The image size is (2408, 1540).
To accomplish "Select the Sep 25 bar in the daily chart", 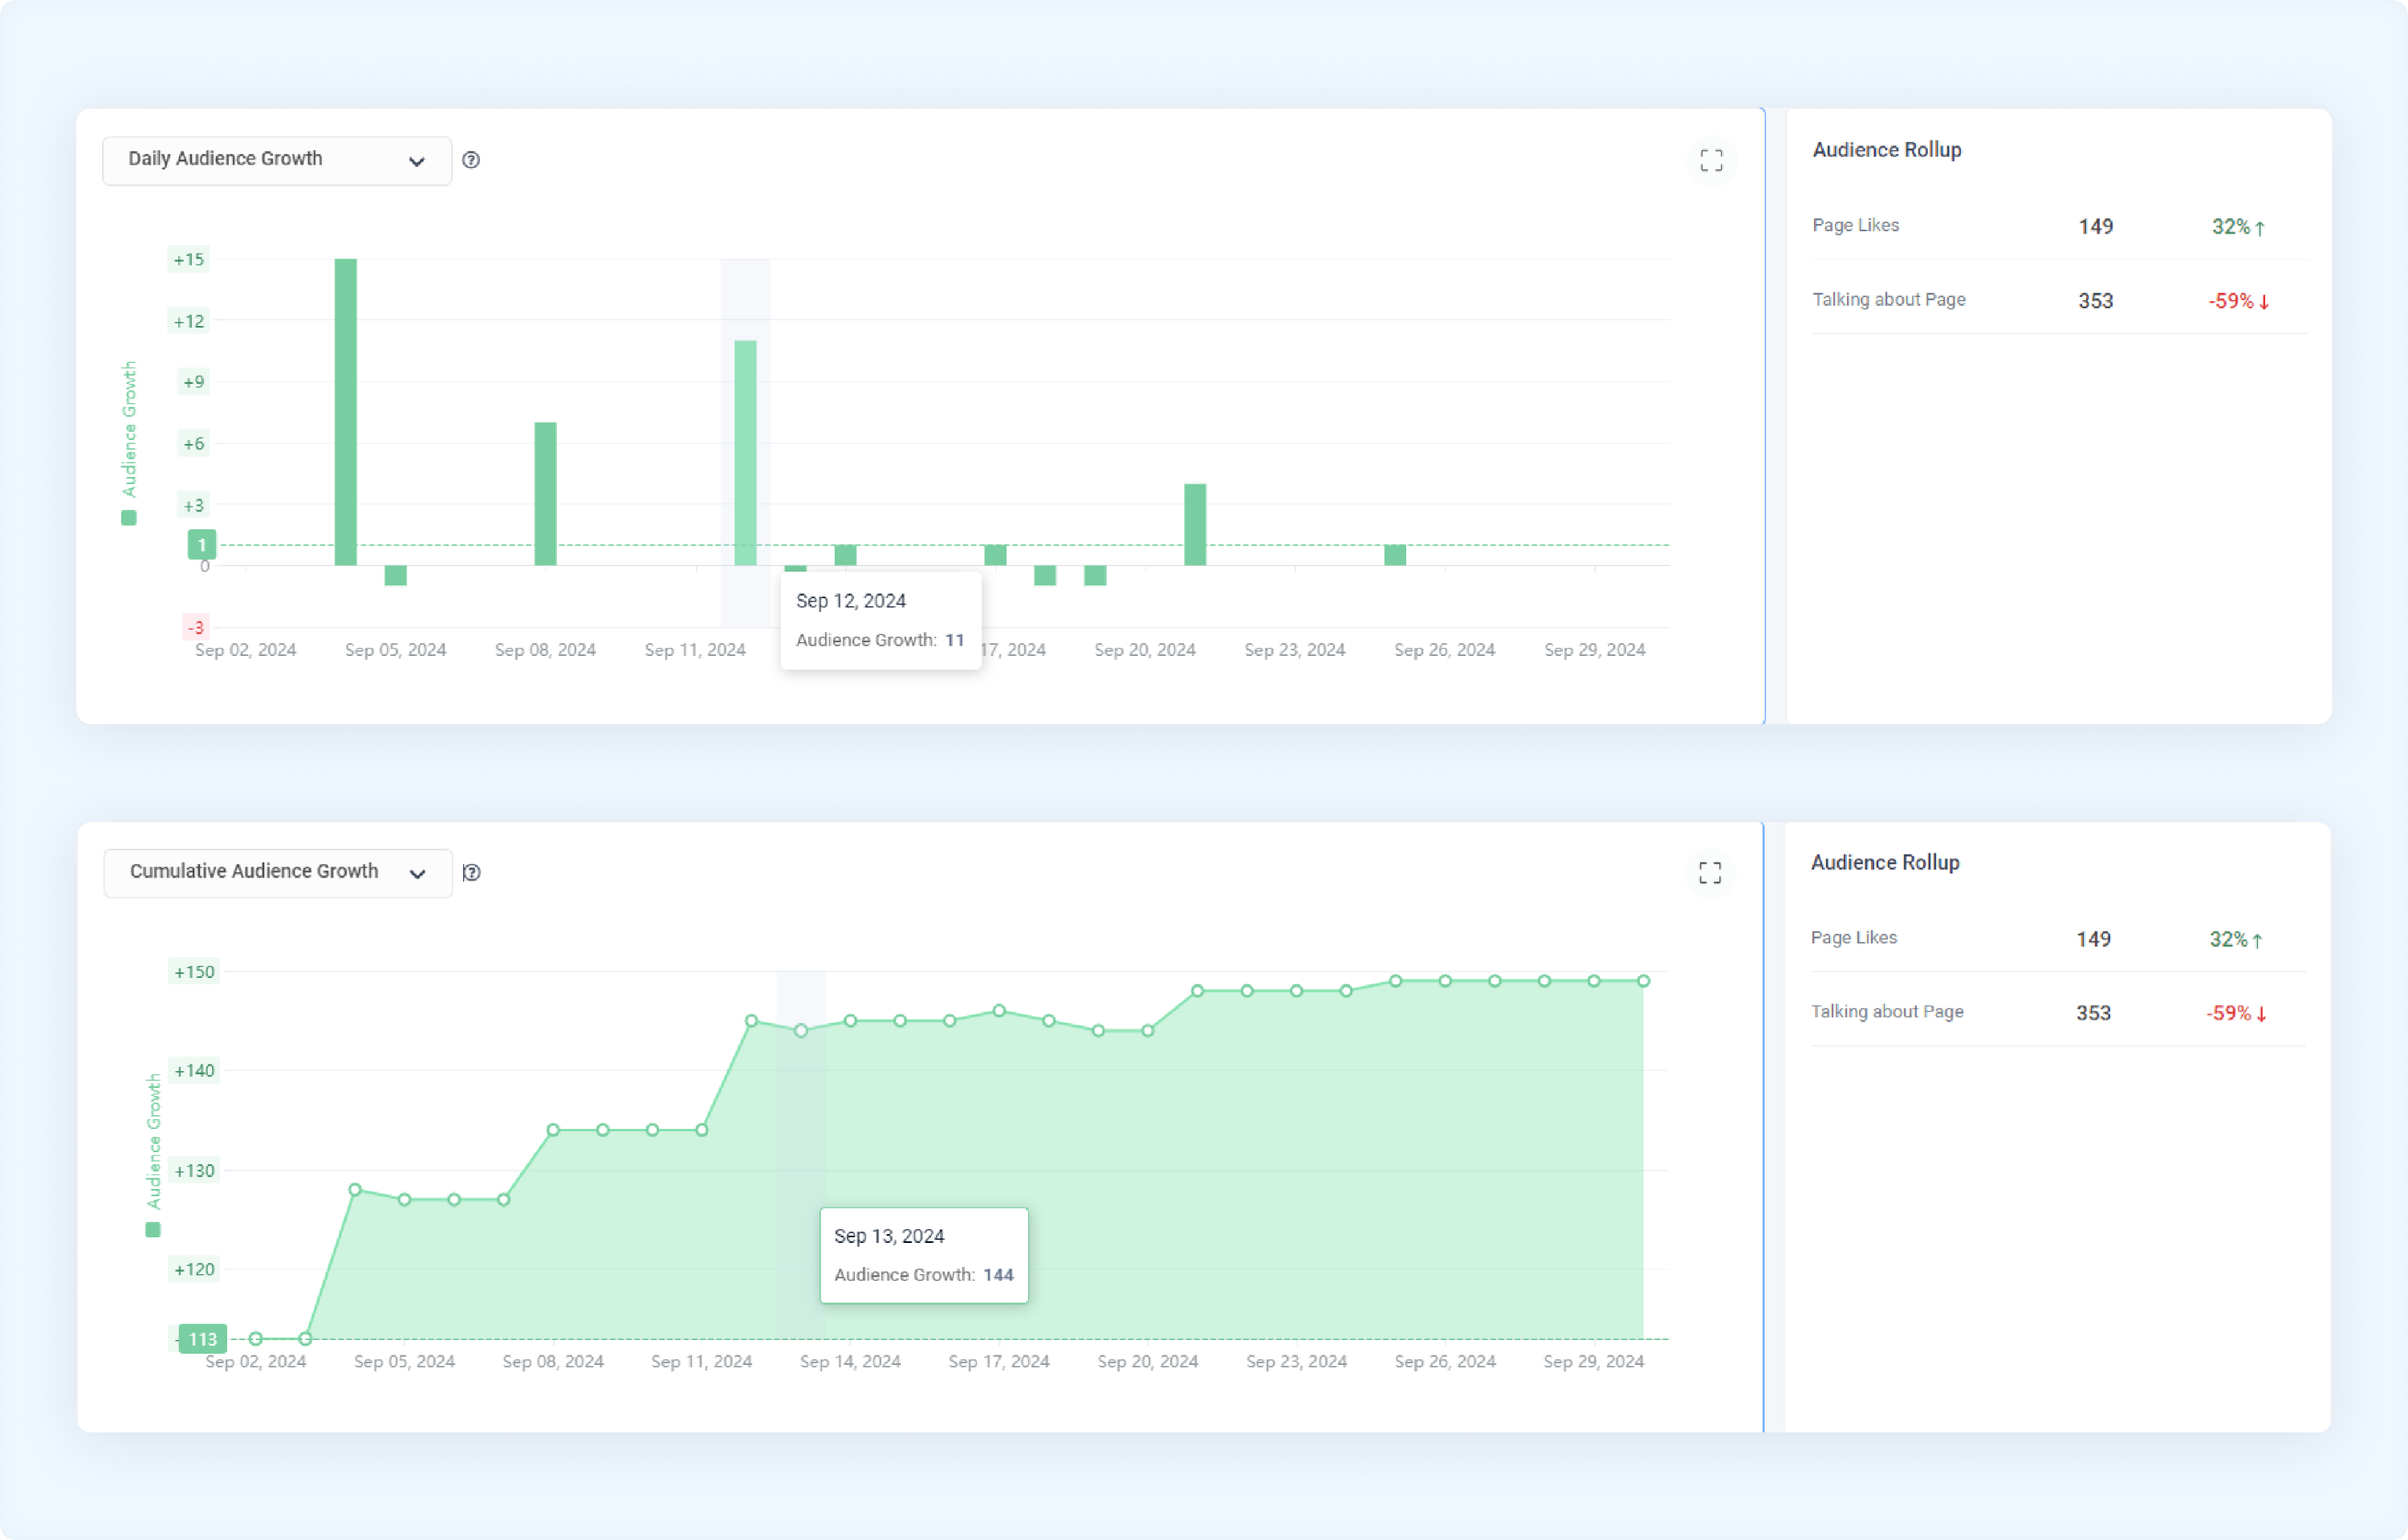I will coord(1395,555).
